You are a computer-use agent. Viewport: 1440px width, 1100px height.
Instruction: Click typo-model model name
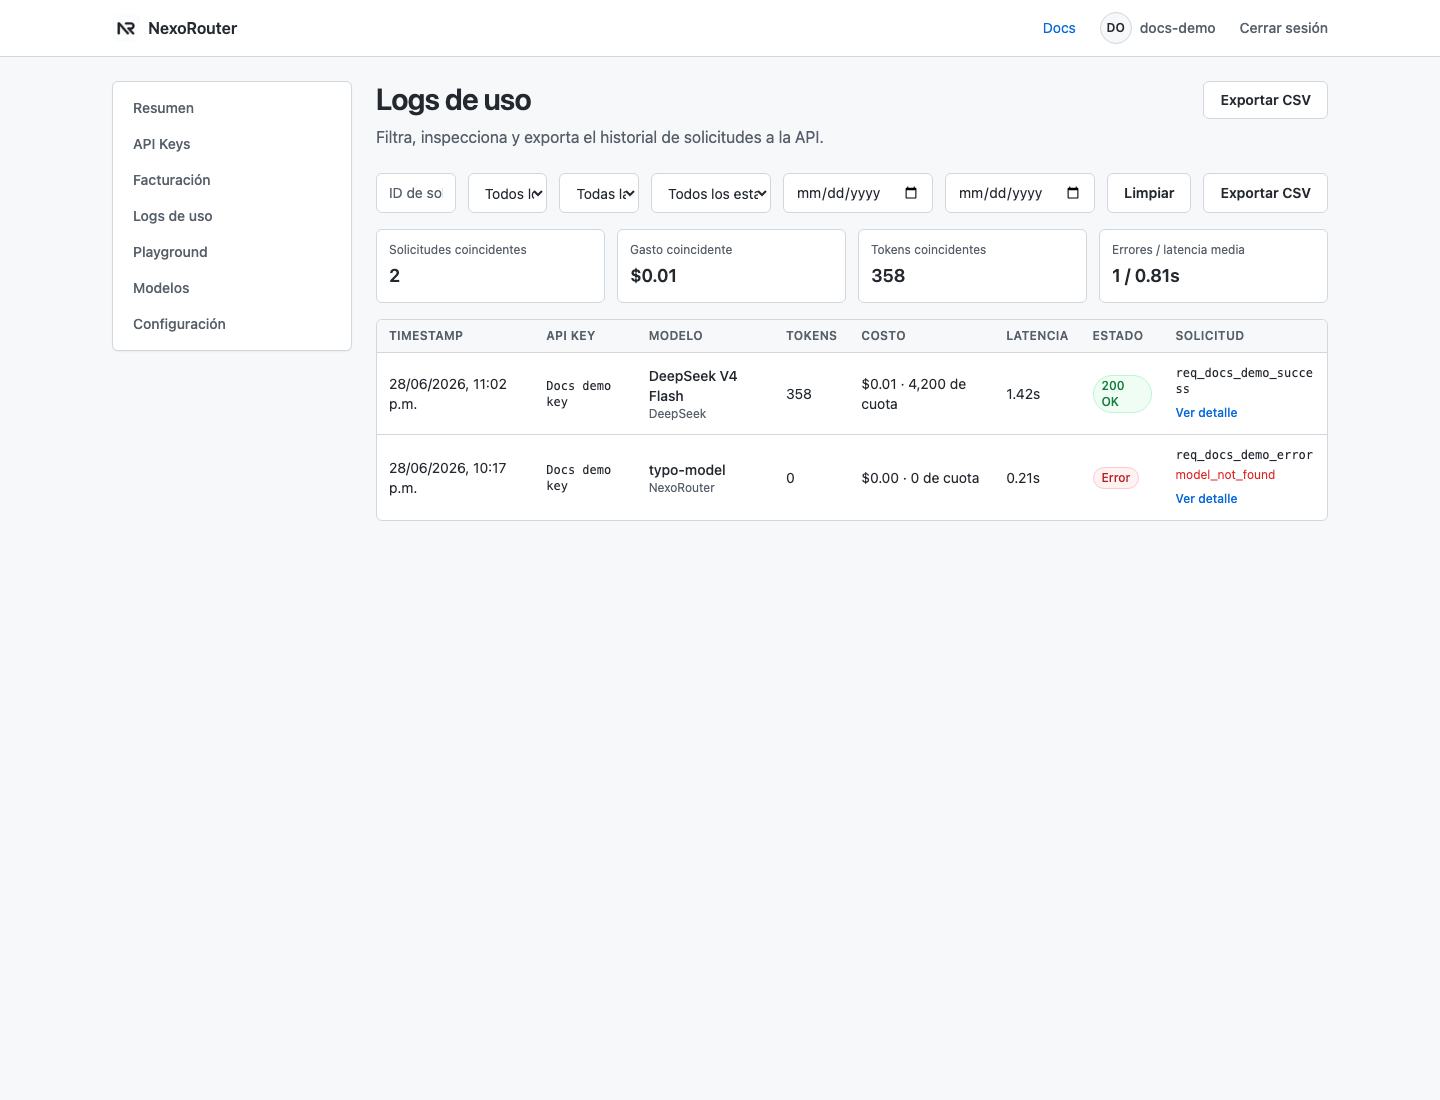(687, 470)
